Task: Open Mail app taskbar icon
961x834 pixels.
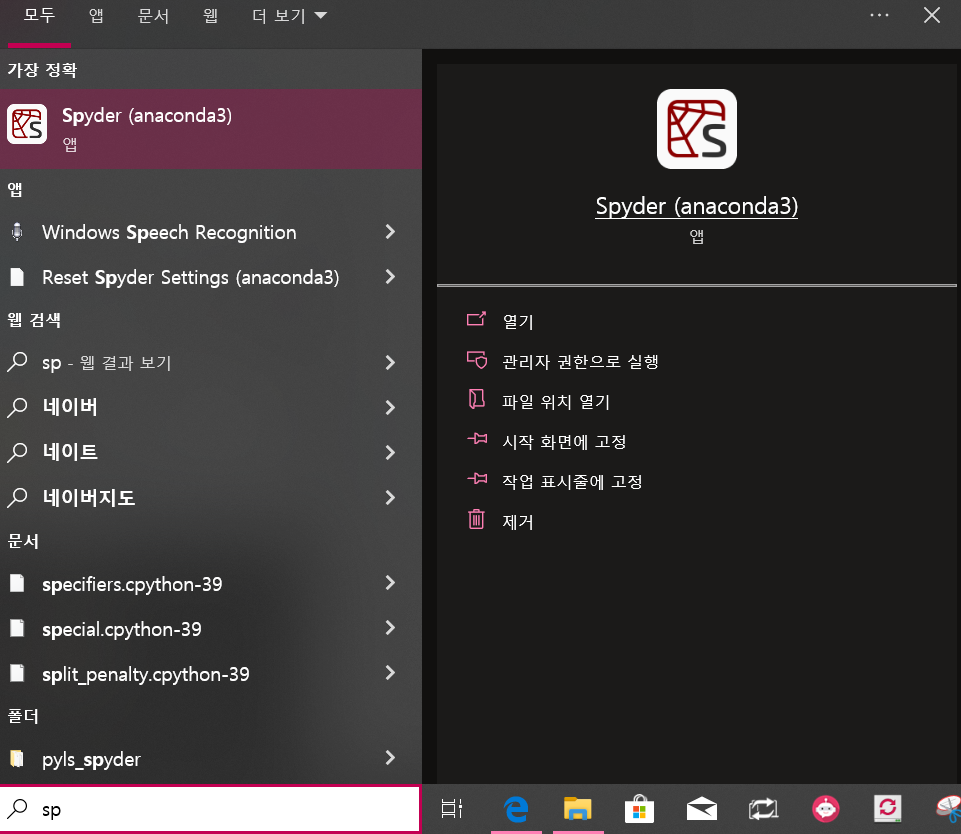Action: pos(702,809)
